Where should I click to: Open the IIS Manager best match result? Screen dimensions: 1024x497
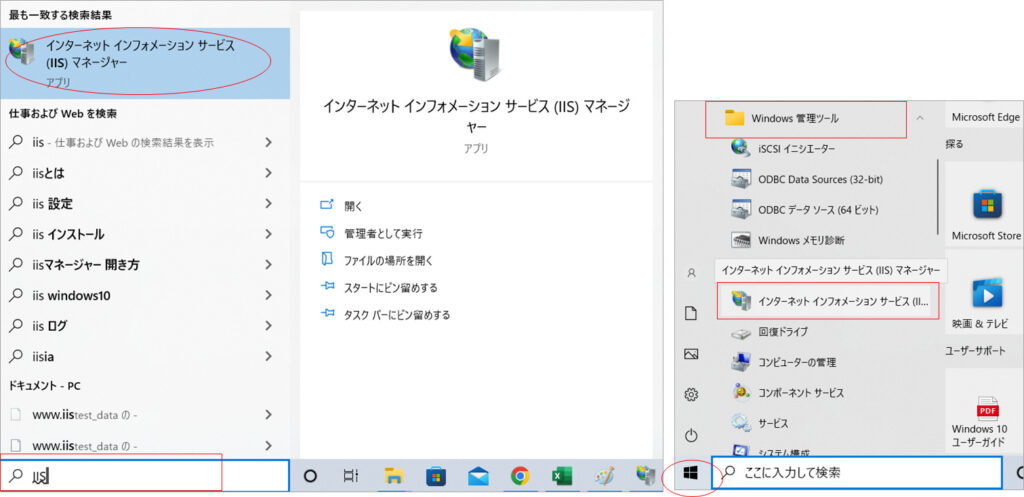pyautogui.click(x=145, y=63)
